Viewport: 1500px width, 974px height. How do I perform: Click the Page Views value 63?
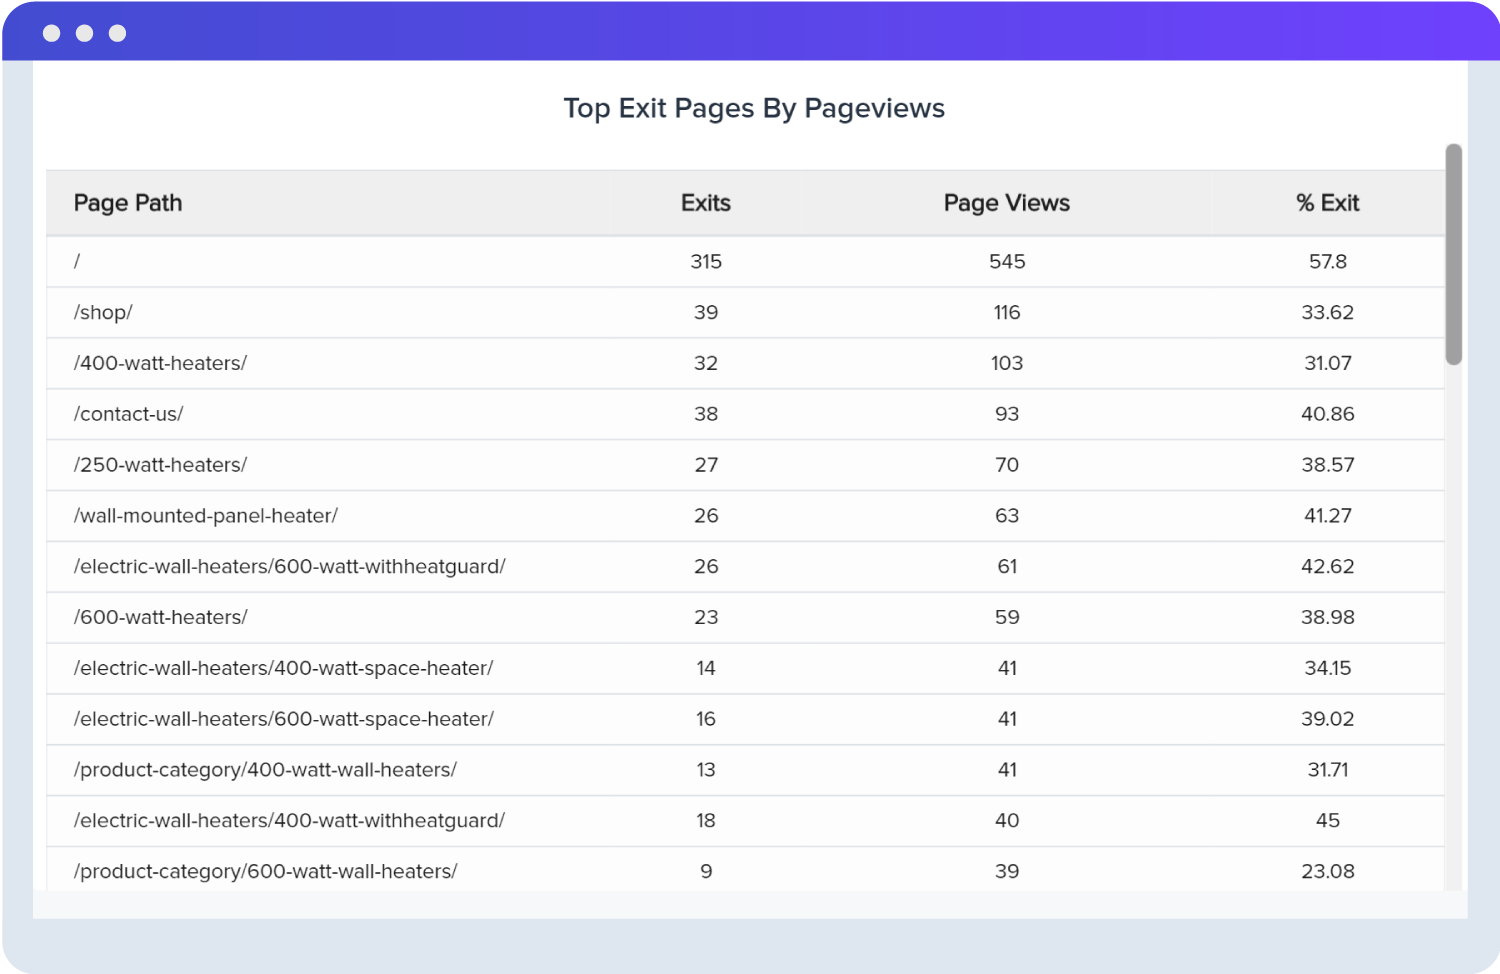[x=1007, y=516]
